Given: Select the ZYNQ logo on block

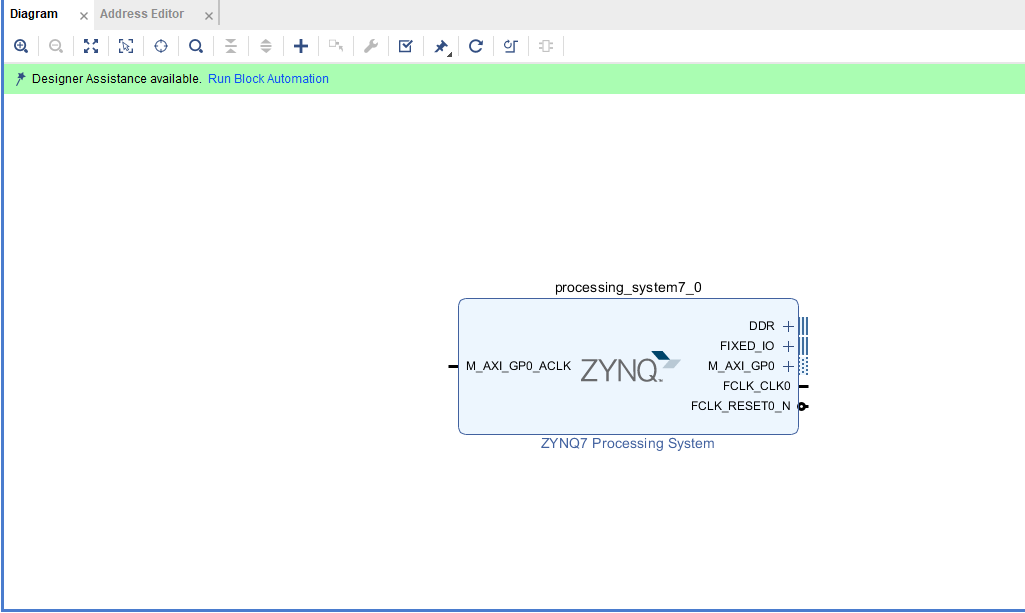Looking at the screenshot, I should (630, 367).
